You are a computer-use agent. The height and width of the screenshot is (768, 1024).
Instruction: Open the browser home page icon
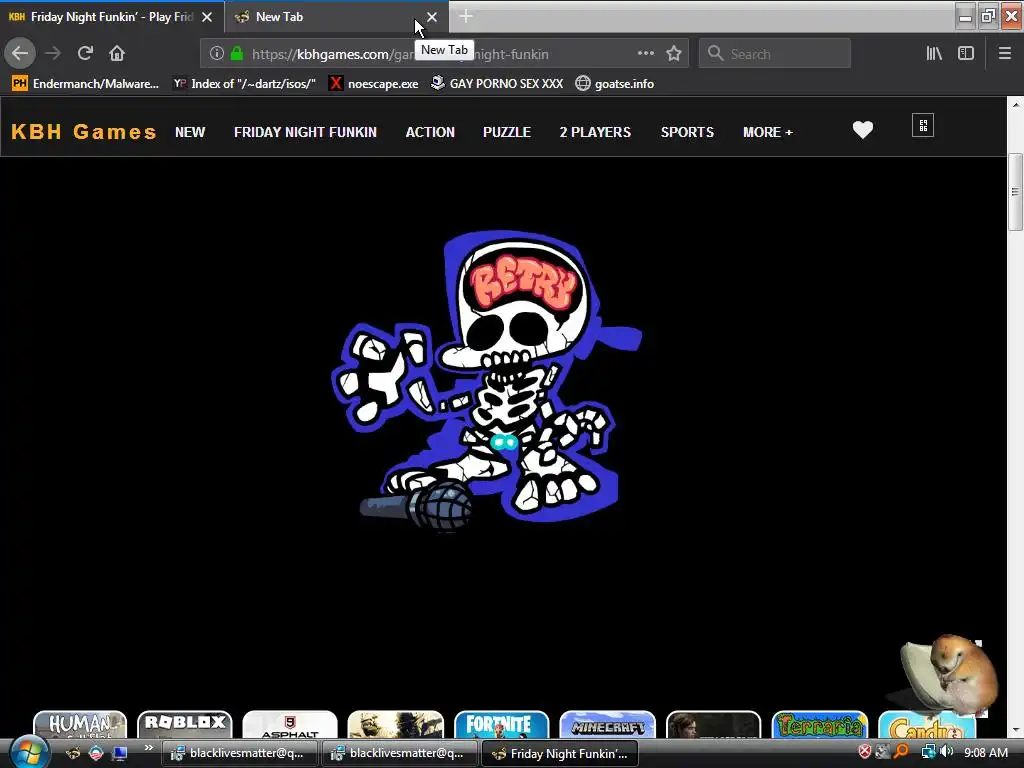117,53
